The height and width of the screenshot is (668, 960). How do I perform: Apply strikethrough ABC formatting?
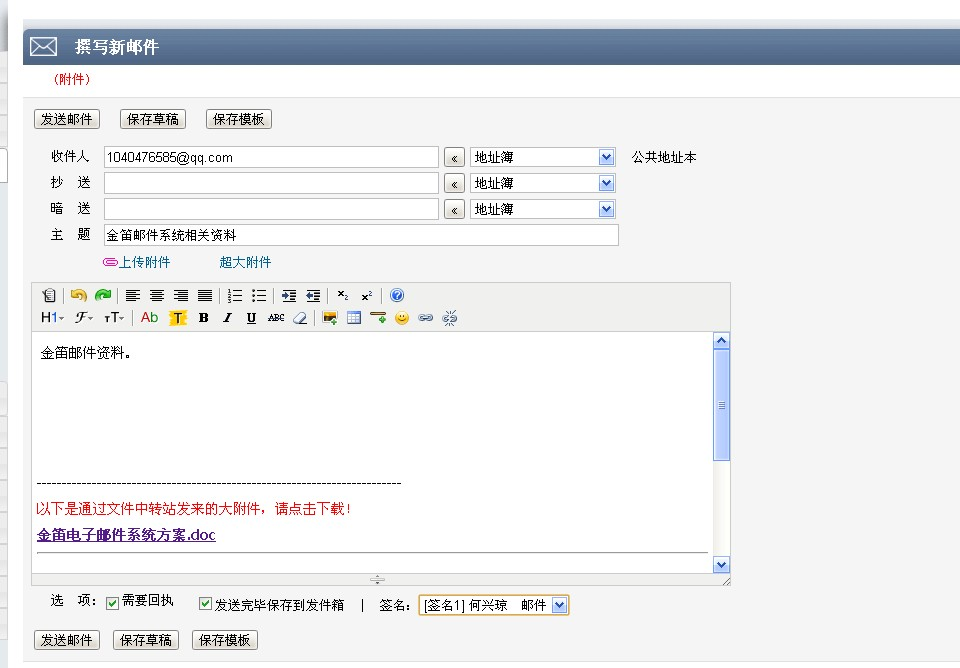point(276,318)
